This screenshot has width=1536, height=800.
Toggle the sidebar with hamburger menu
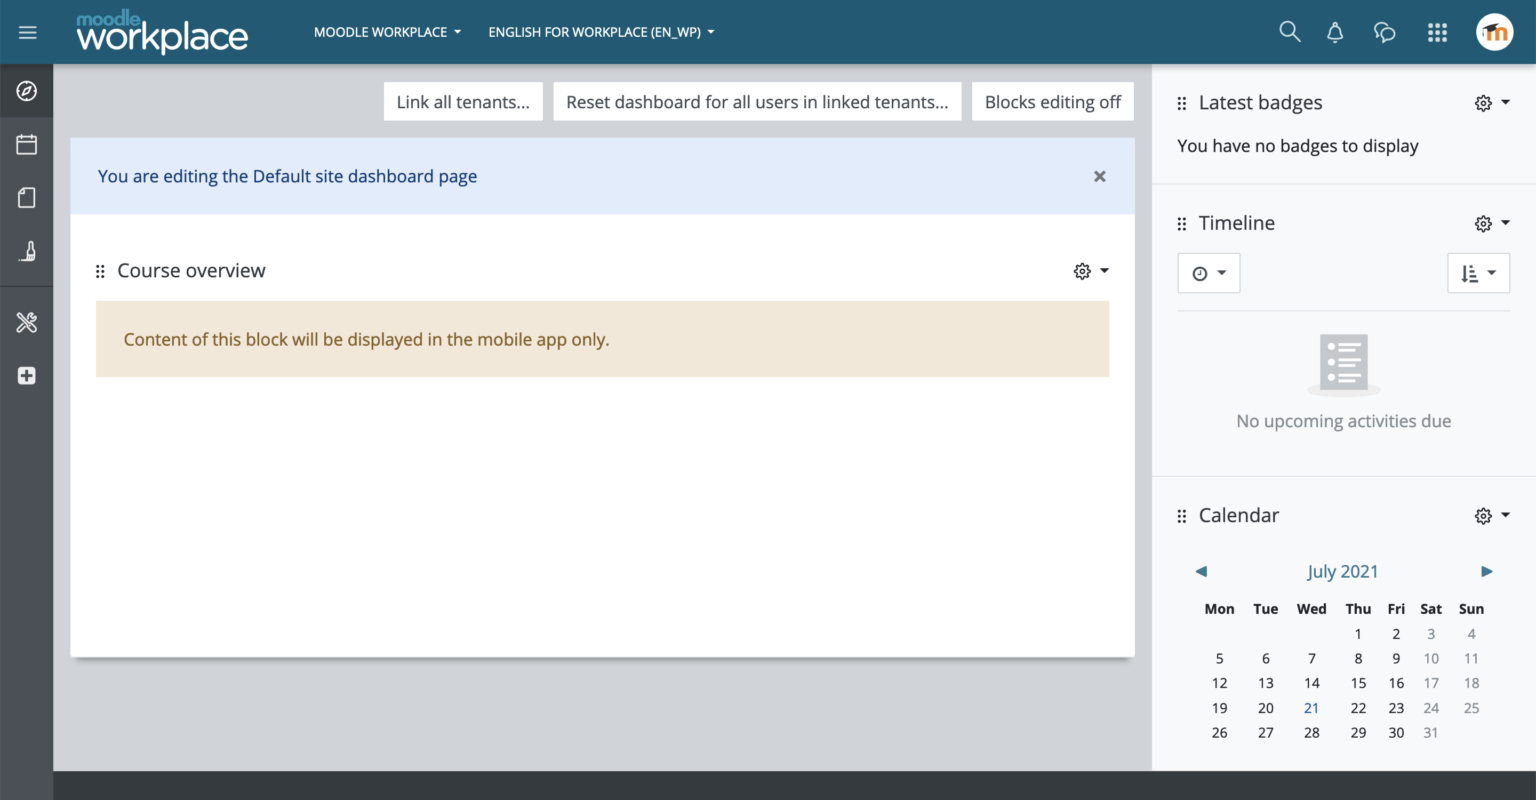27,31
